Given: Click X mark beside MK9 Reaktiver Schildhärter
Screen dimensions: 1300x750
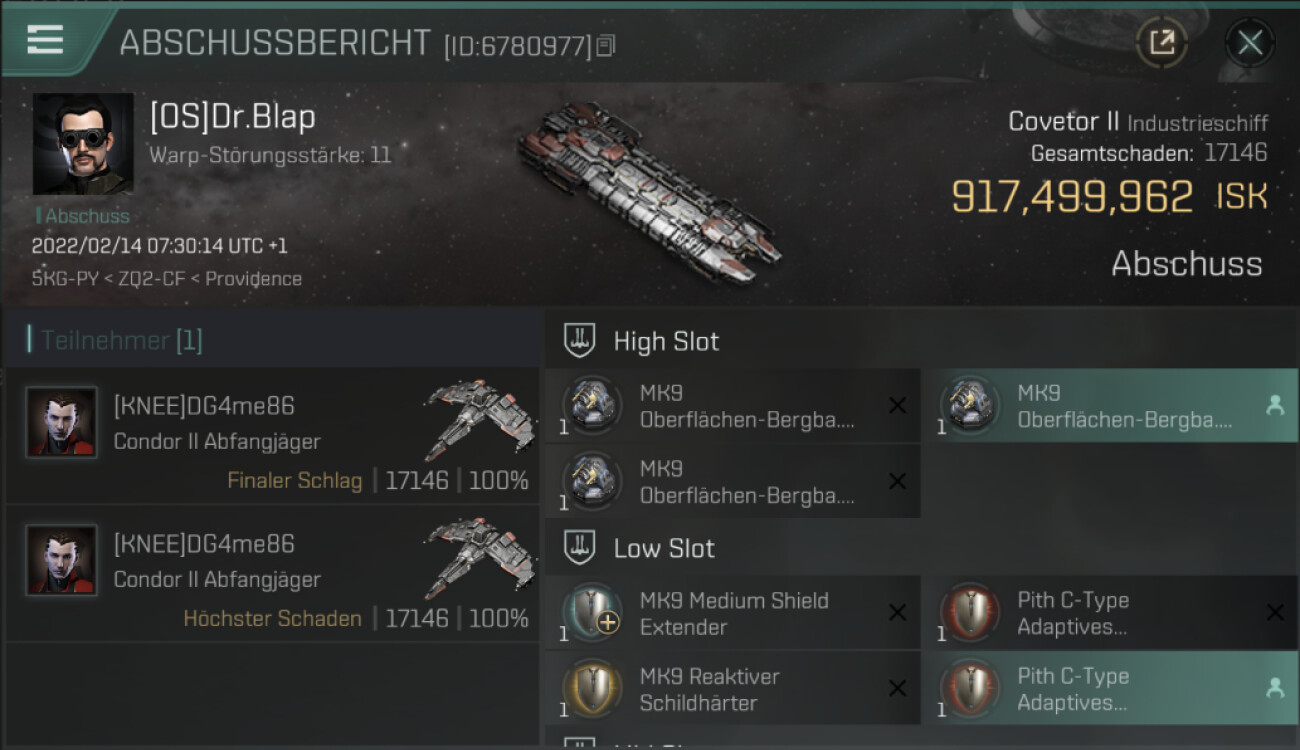Looking at the screenshot, I should tap(897, 688).
